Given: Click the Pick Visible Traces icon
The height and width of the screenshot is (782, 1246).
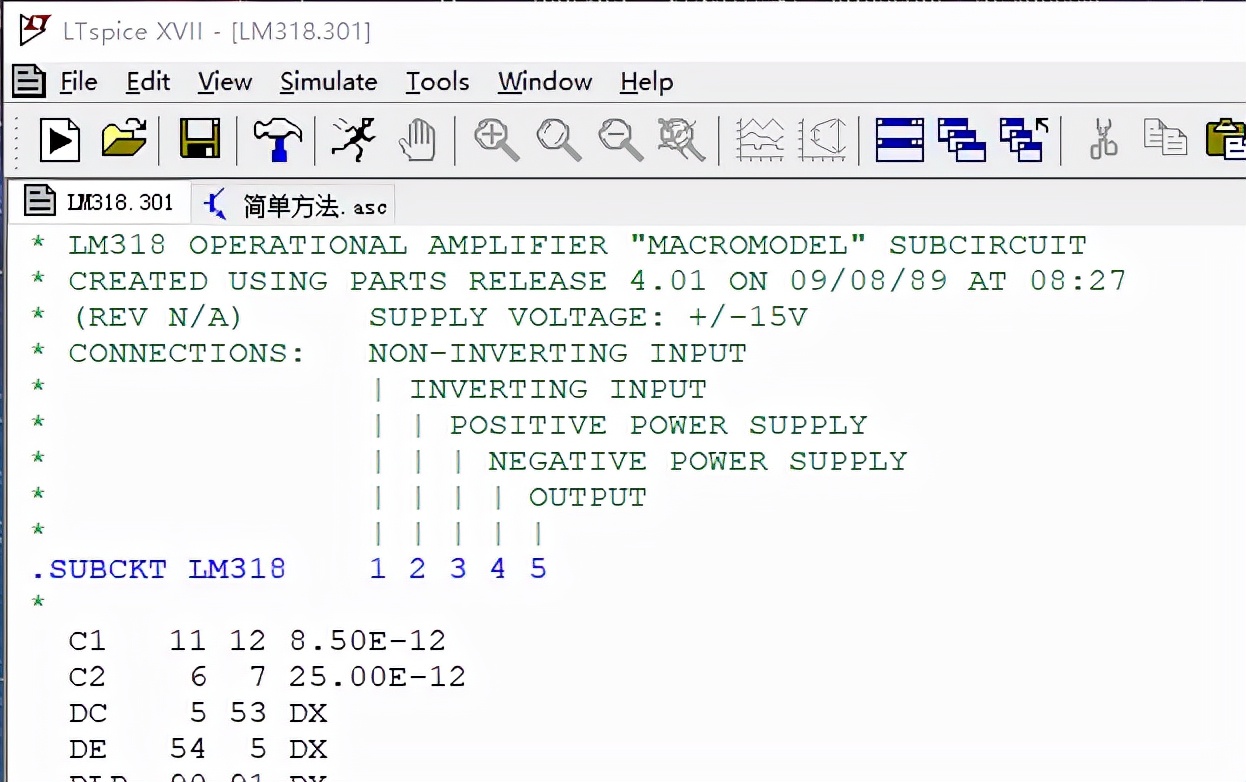Looking at the screenshot, I should click(x=823, y=139).
